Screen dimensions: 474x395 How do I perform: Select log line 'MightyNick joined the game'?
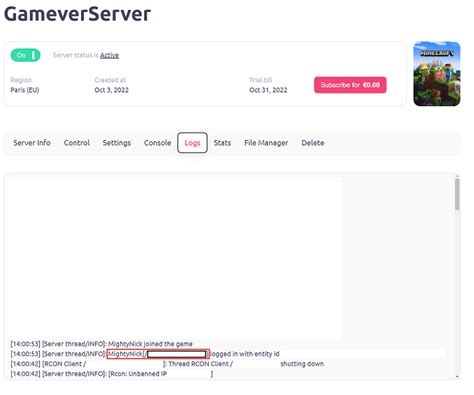[x=101, y=344]
